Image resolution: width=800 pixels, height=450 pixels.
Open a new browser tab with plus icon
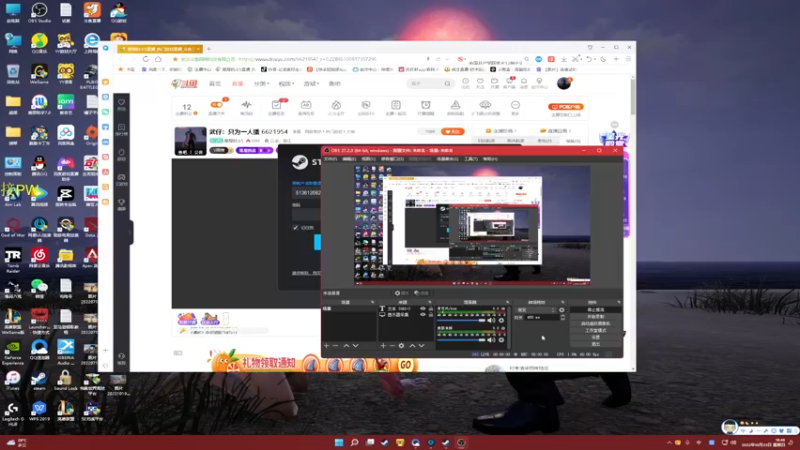209,49
